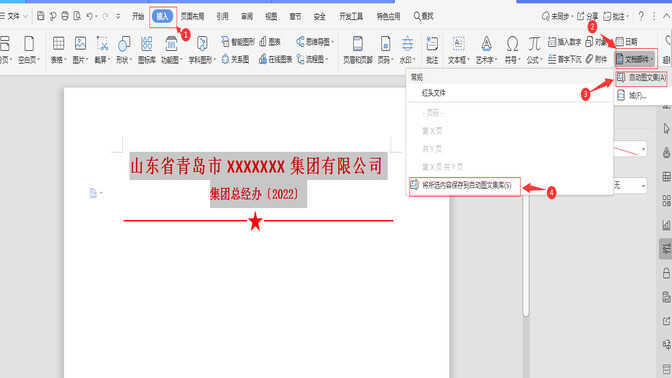Click the print icon in quick access toolbar
Viewport: 672px width, 378px height.
pos(65,16)
